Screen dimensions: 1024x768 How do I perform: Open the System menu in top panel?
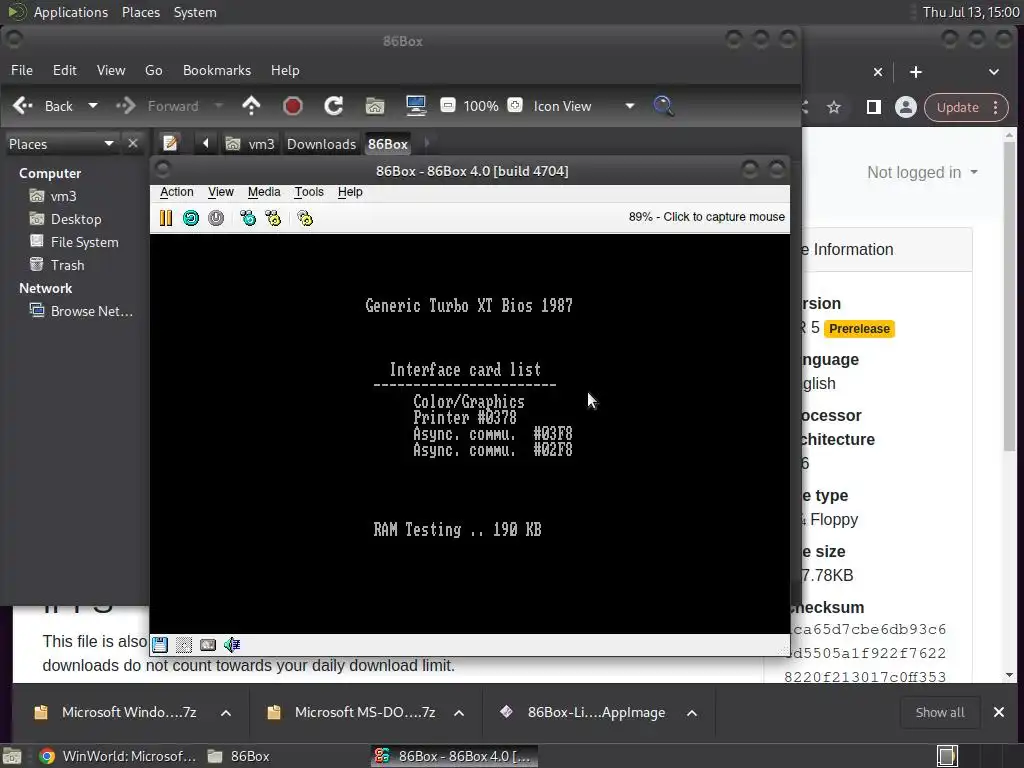tap(195, 12)
